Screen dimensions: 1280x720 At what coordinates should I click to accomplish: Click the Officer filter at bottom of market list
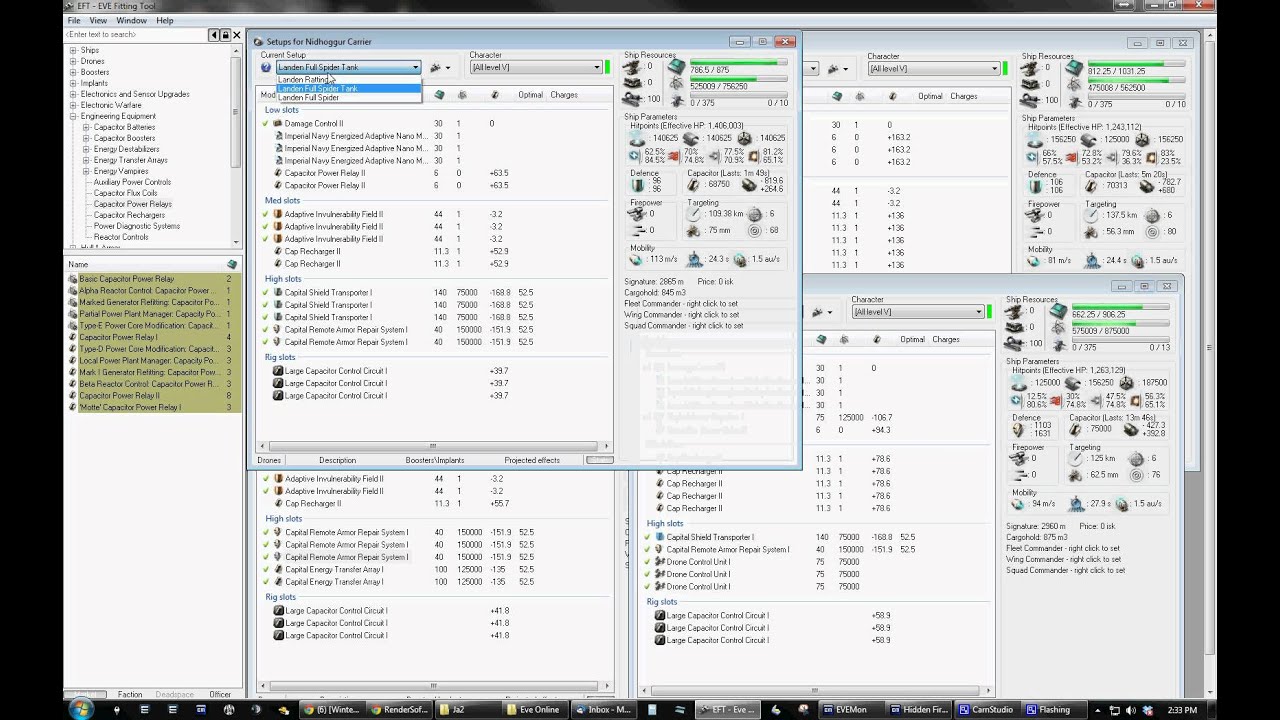pyautogui.click(x=220, y=694)
